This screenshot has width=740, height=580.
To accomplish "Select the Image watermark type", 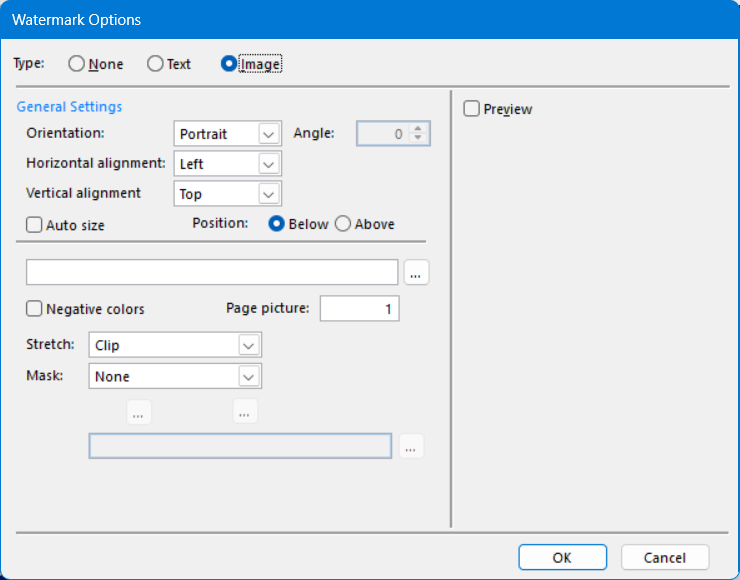I will 229,64.
